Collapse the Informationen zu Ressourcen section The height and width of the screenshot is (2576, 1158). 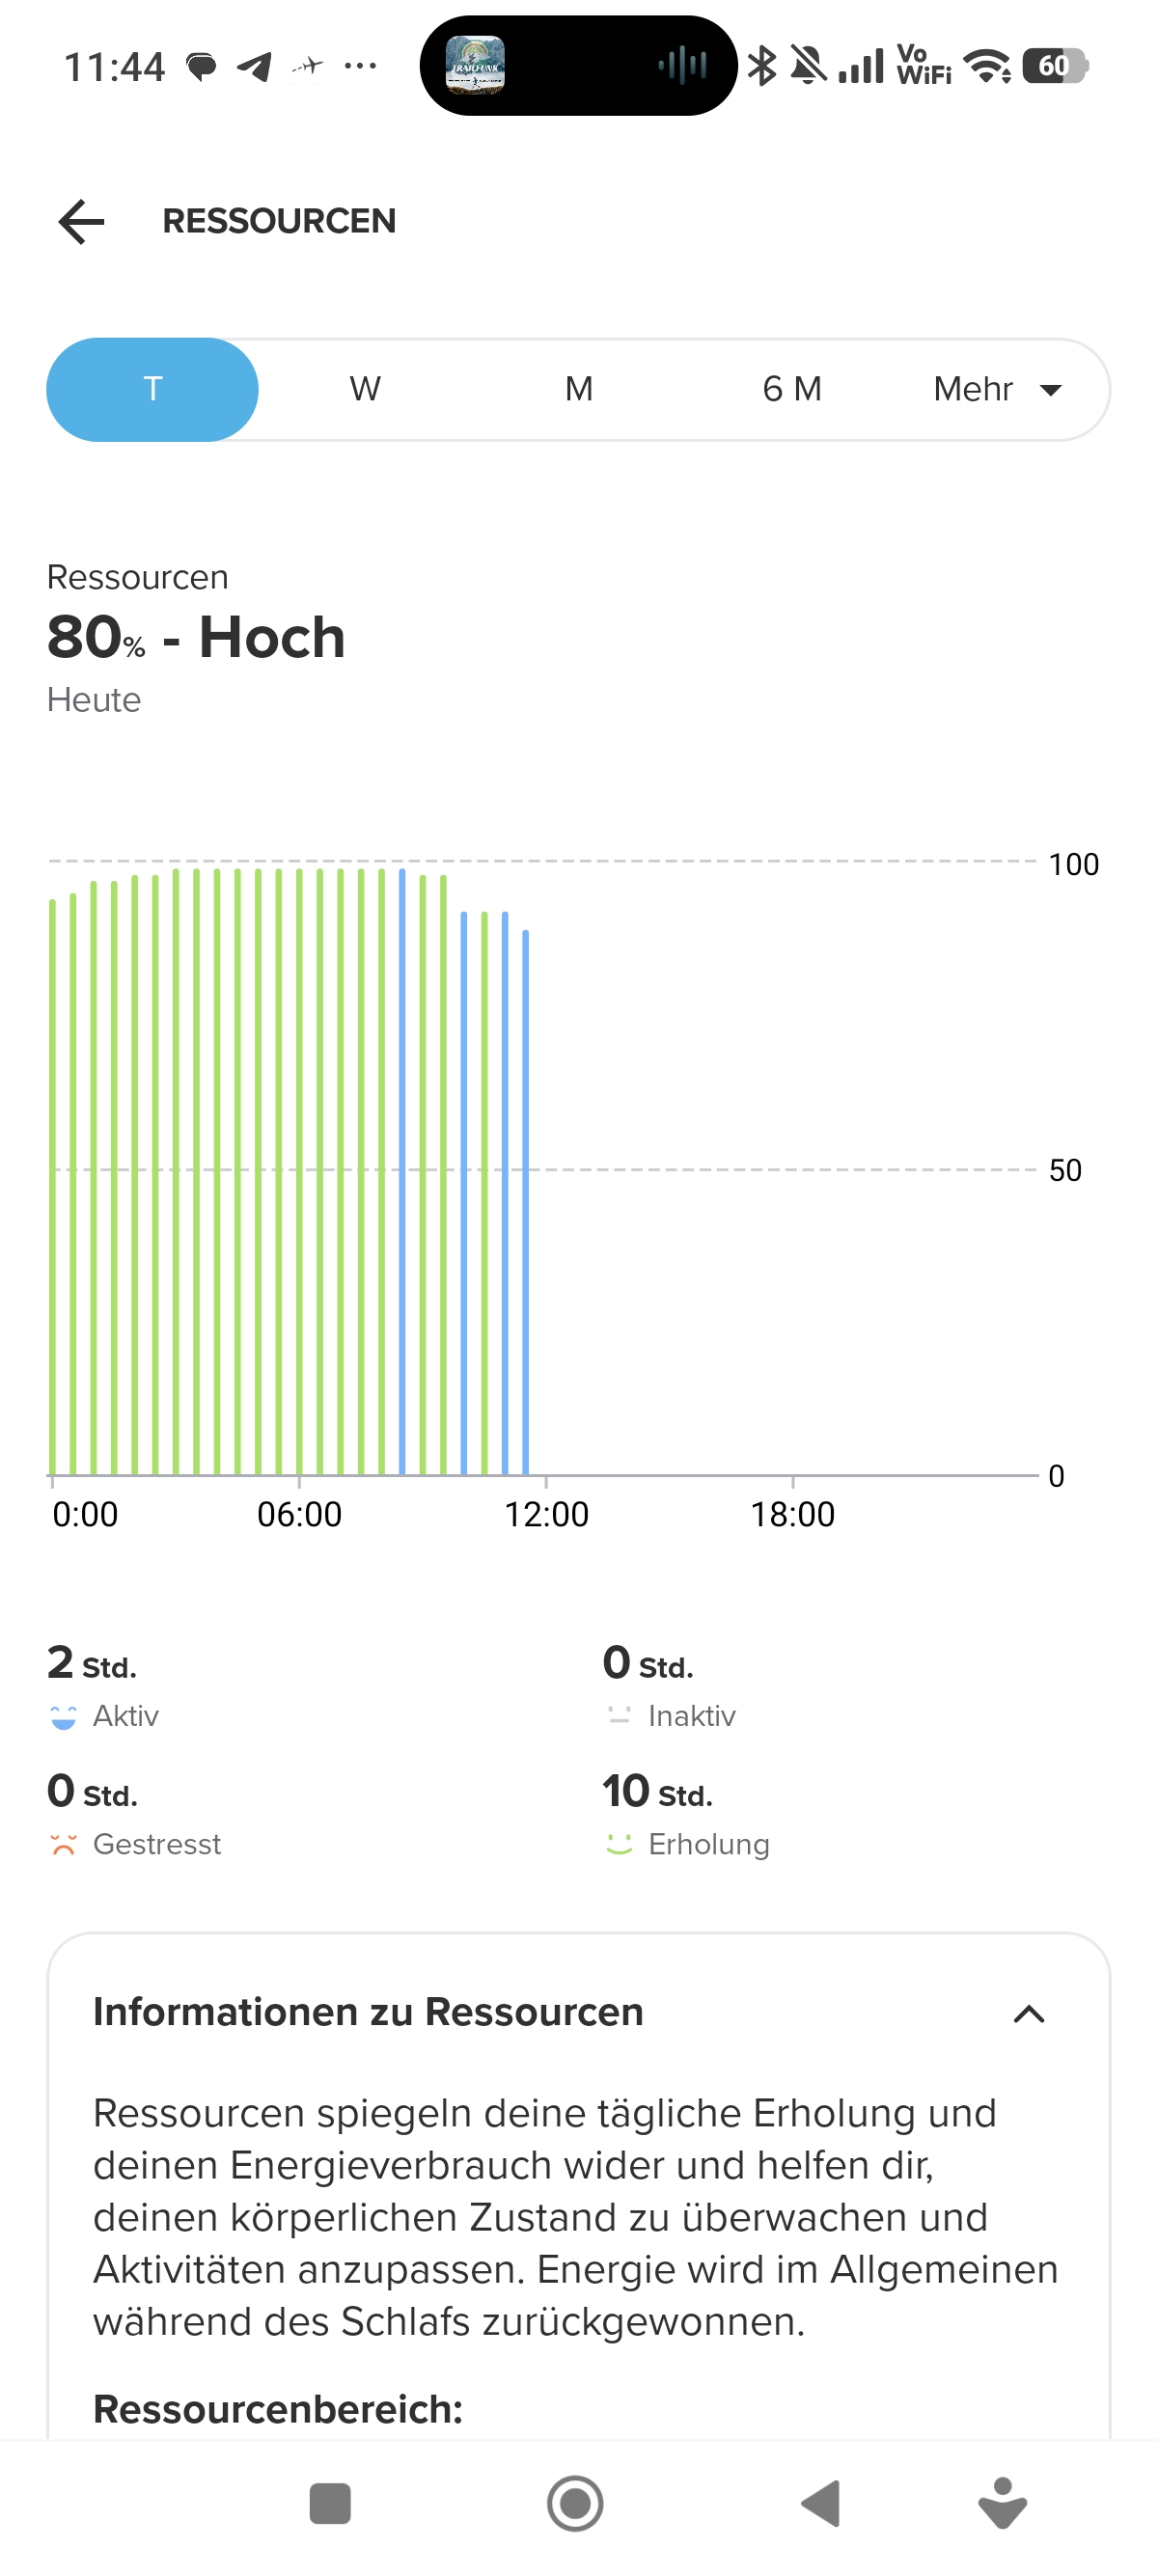click(1028, 2013)
